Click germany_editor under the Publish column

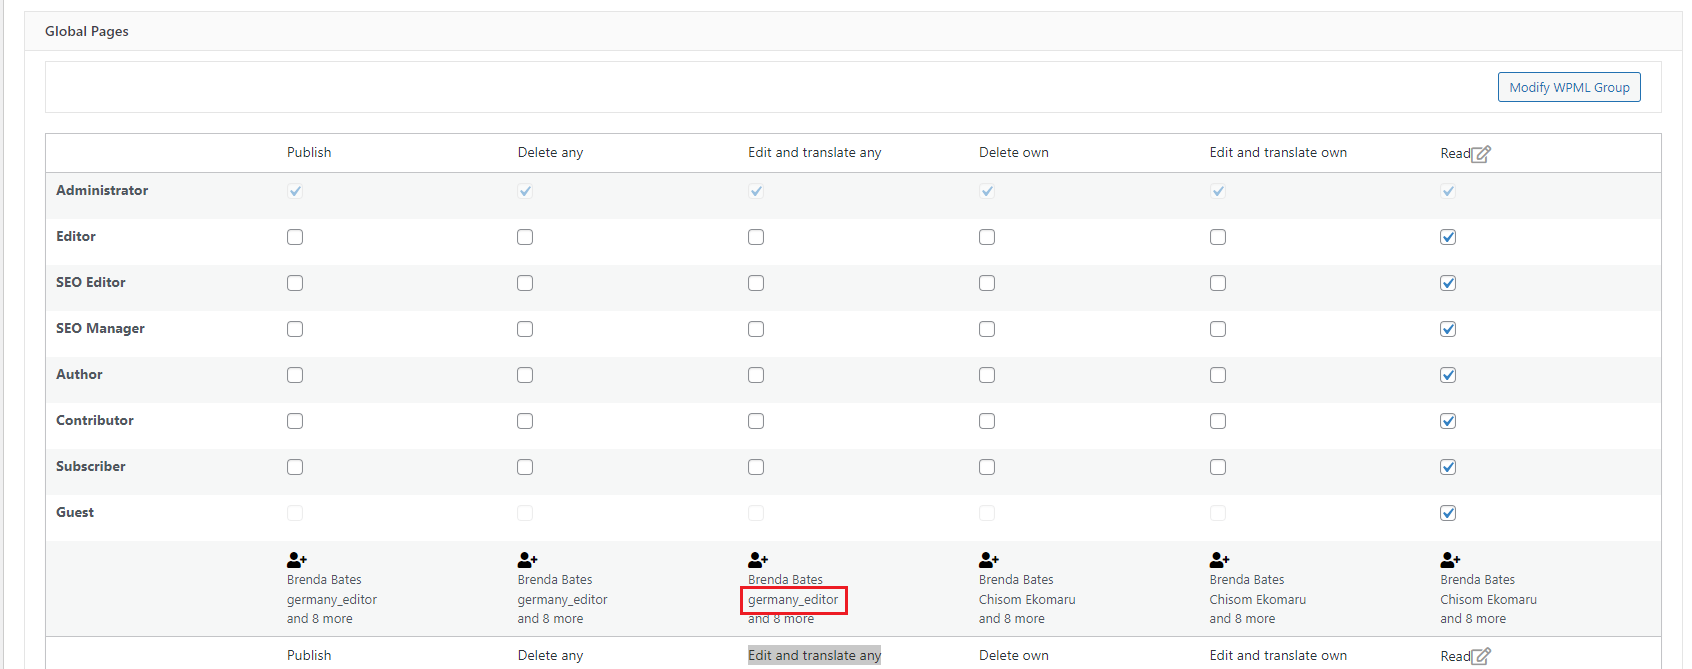332,600
